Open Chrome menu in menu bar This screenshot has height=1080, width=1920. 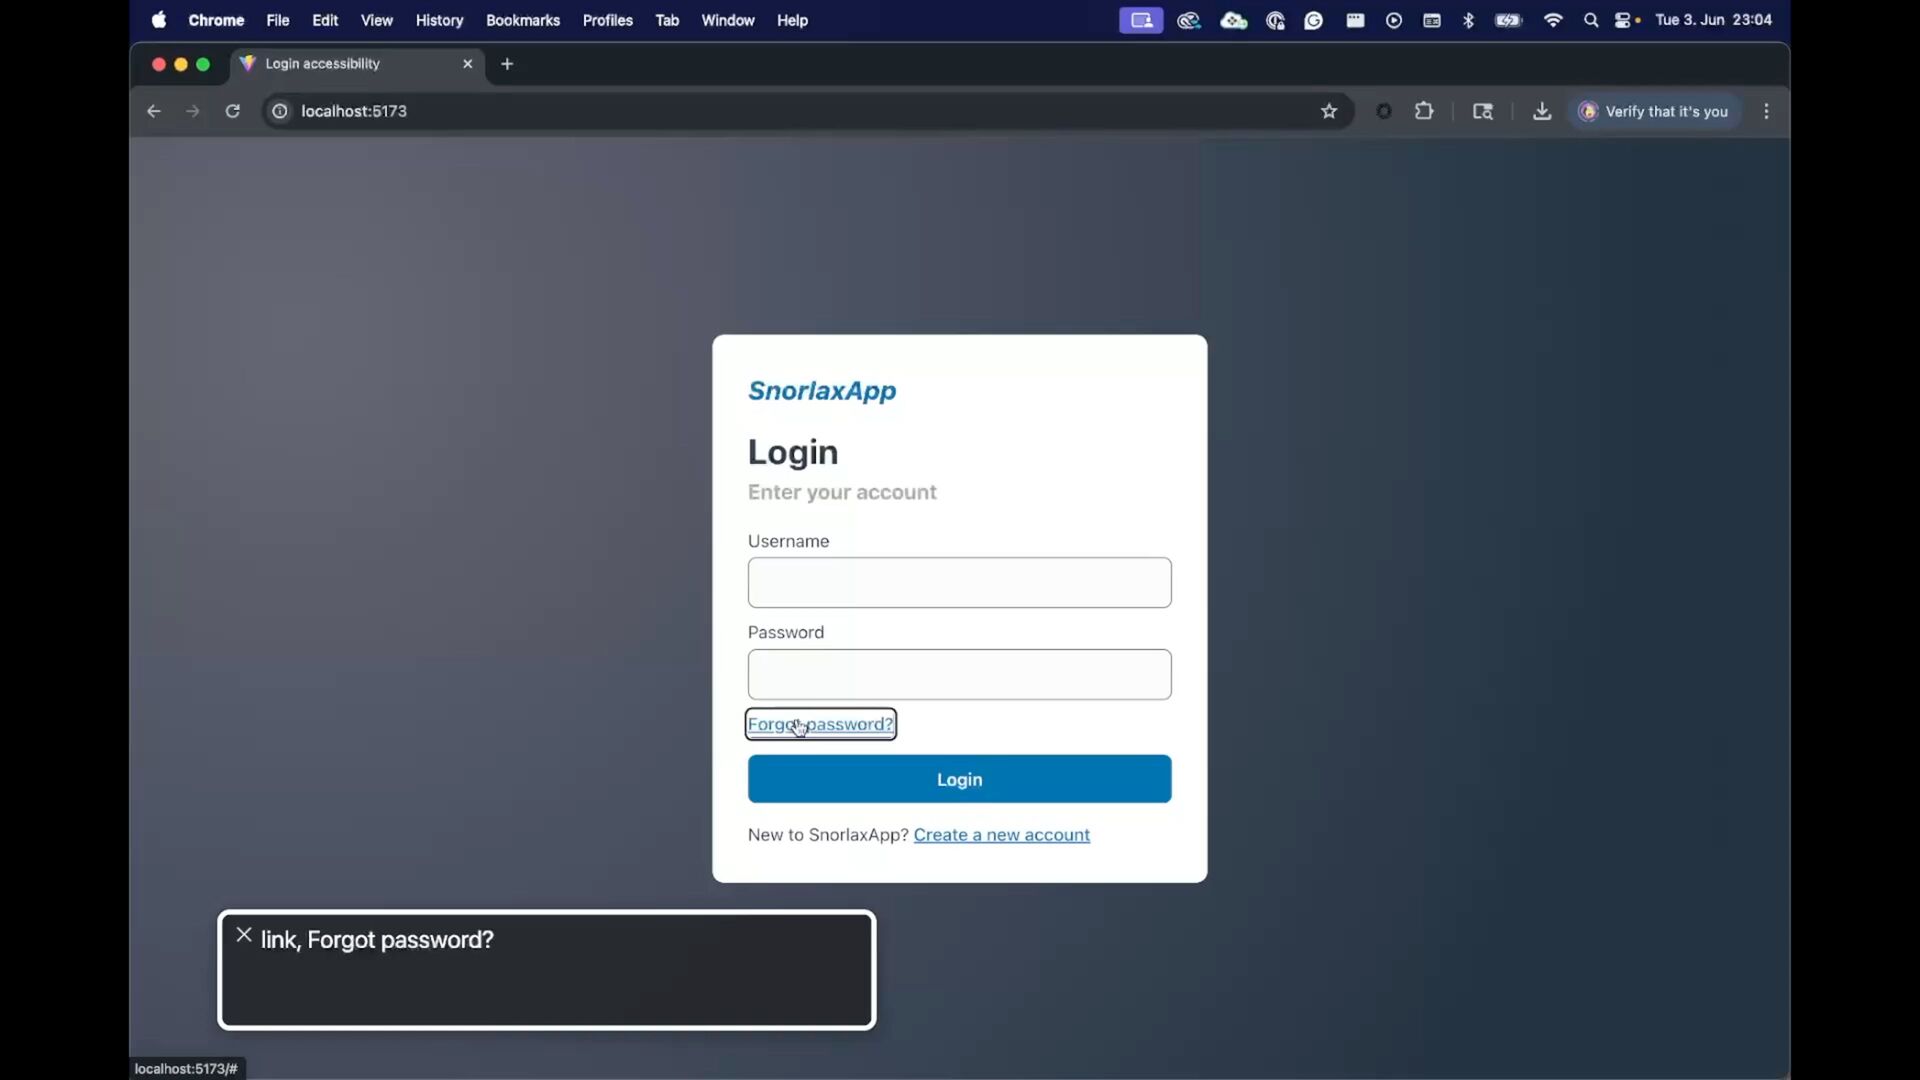click(x=216, y=20)
